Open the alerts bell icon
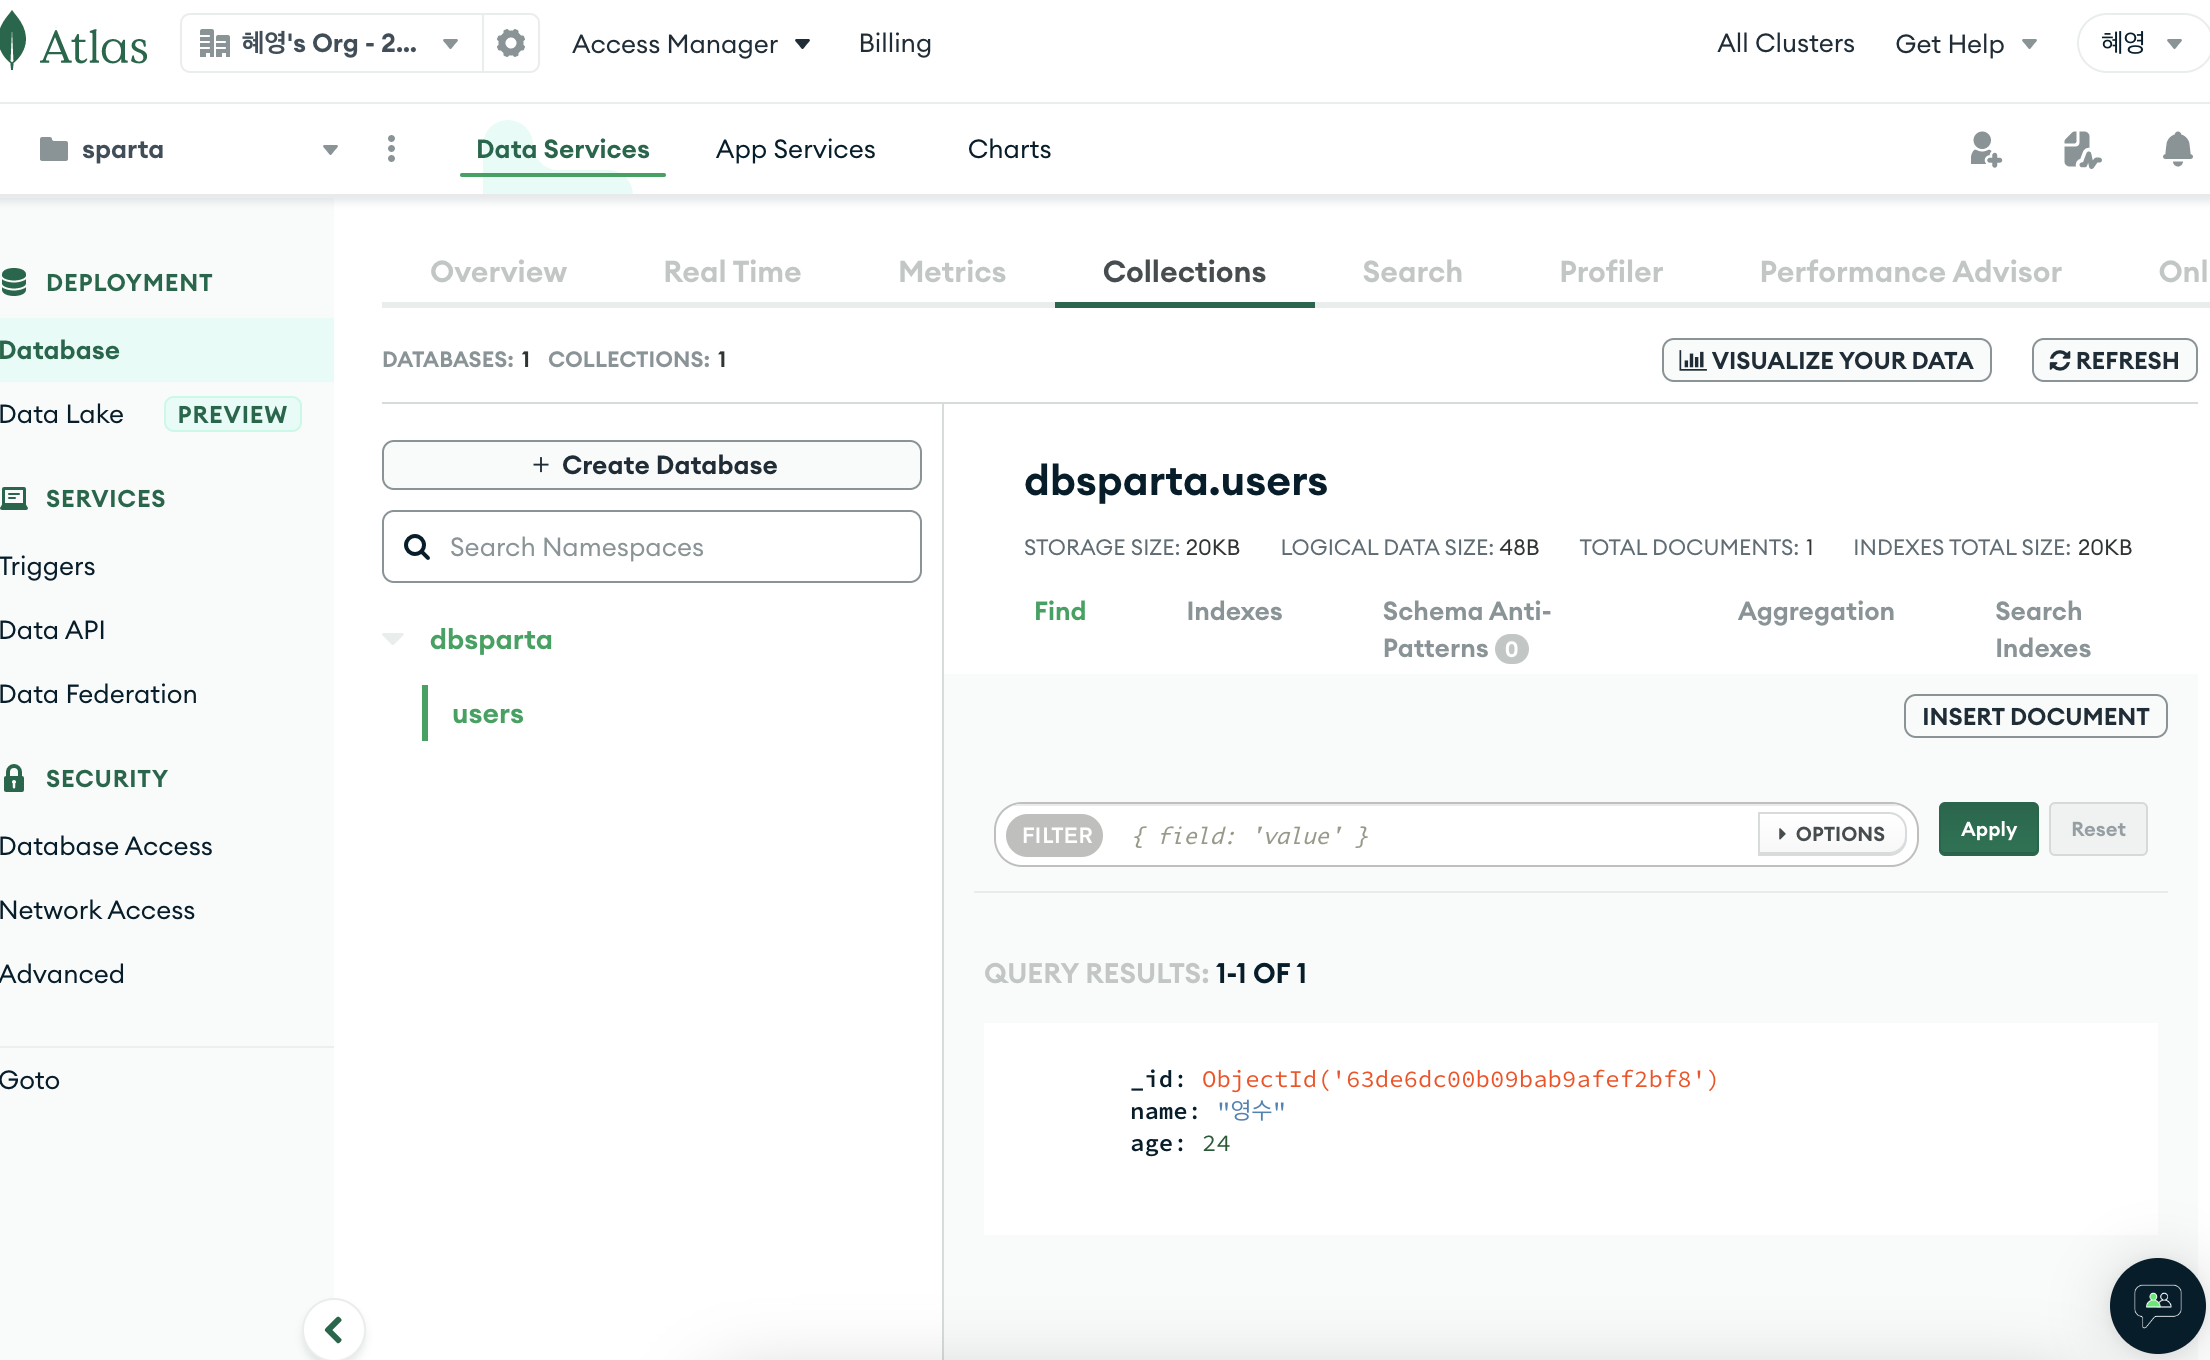This screenshot has height=1360, width=2210. pos(2177,150)
